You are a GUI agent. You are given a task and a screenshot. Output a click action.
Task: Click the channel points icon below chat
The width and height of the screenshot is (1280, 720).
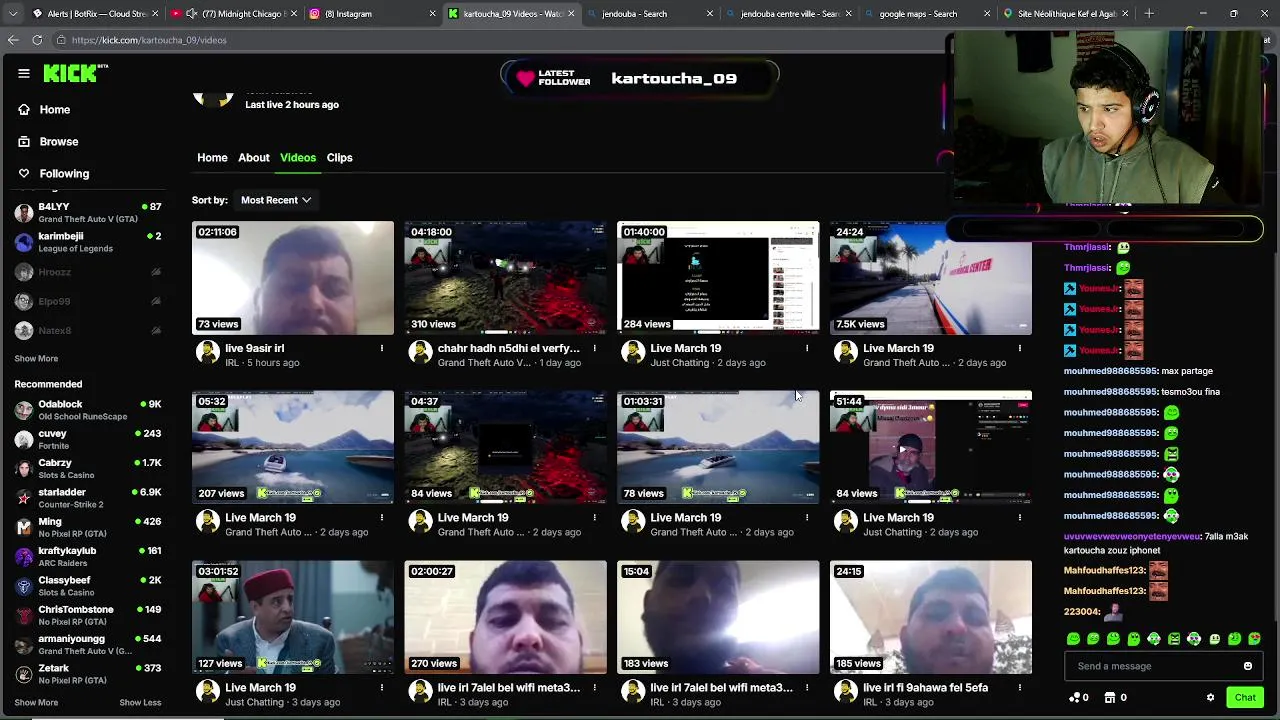tap(1075, 697)
